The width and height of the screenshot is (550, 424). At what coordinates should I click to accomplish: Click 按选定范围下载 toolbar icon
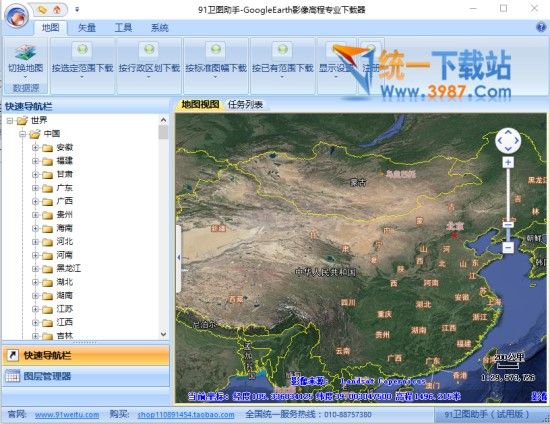point(82,49)
